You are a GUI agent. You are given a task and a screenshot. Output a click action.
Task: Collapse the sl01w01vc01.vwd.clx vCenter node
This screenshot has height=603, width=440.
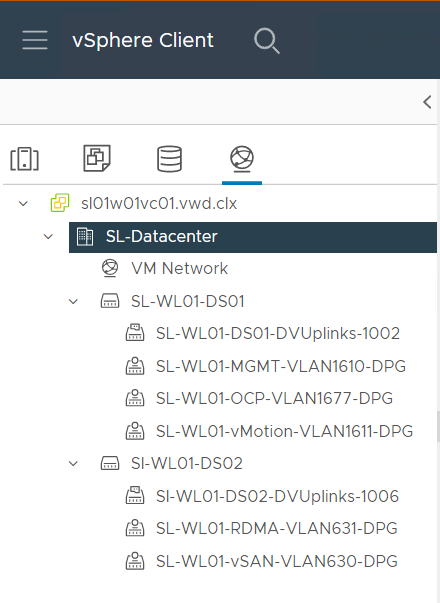(23, 203)
